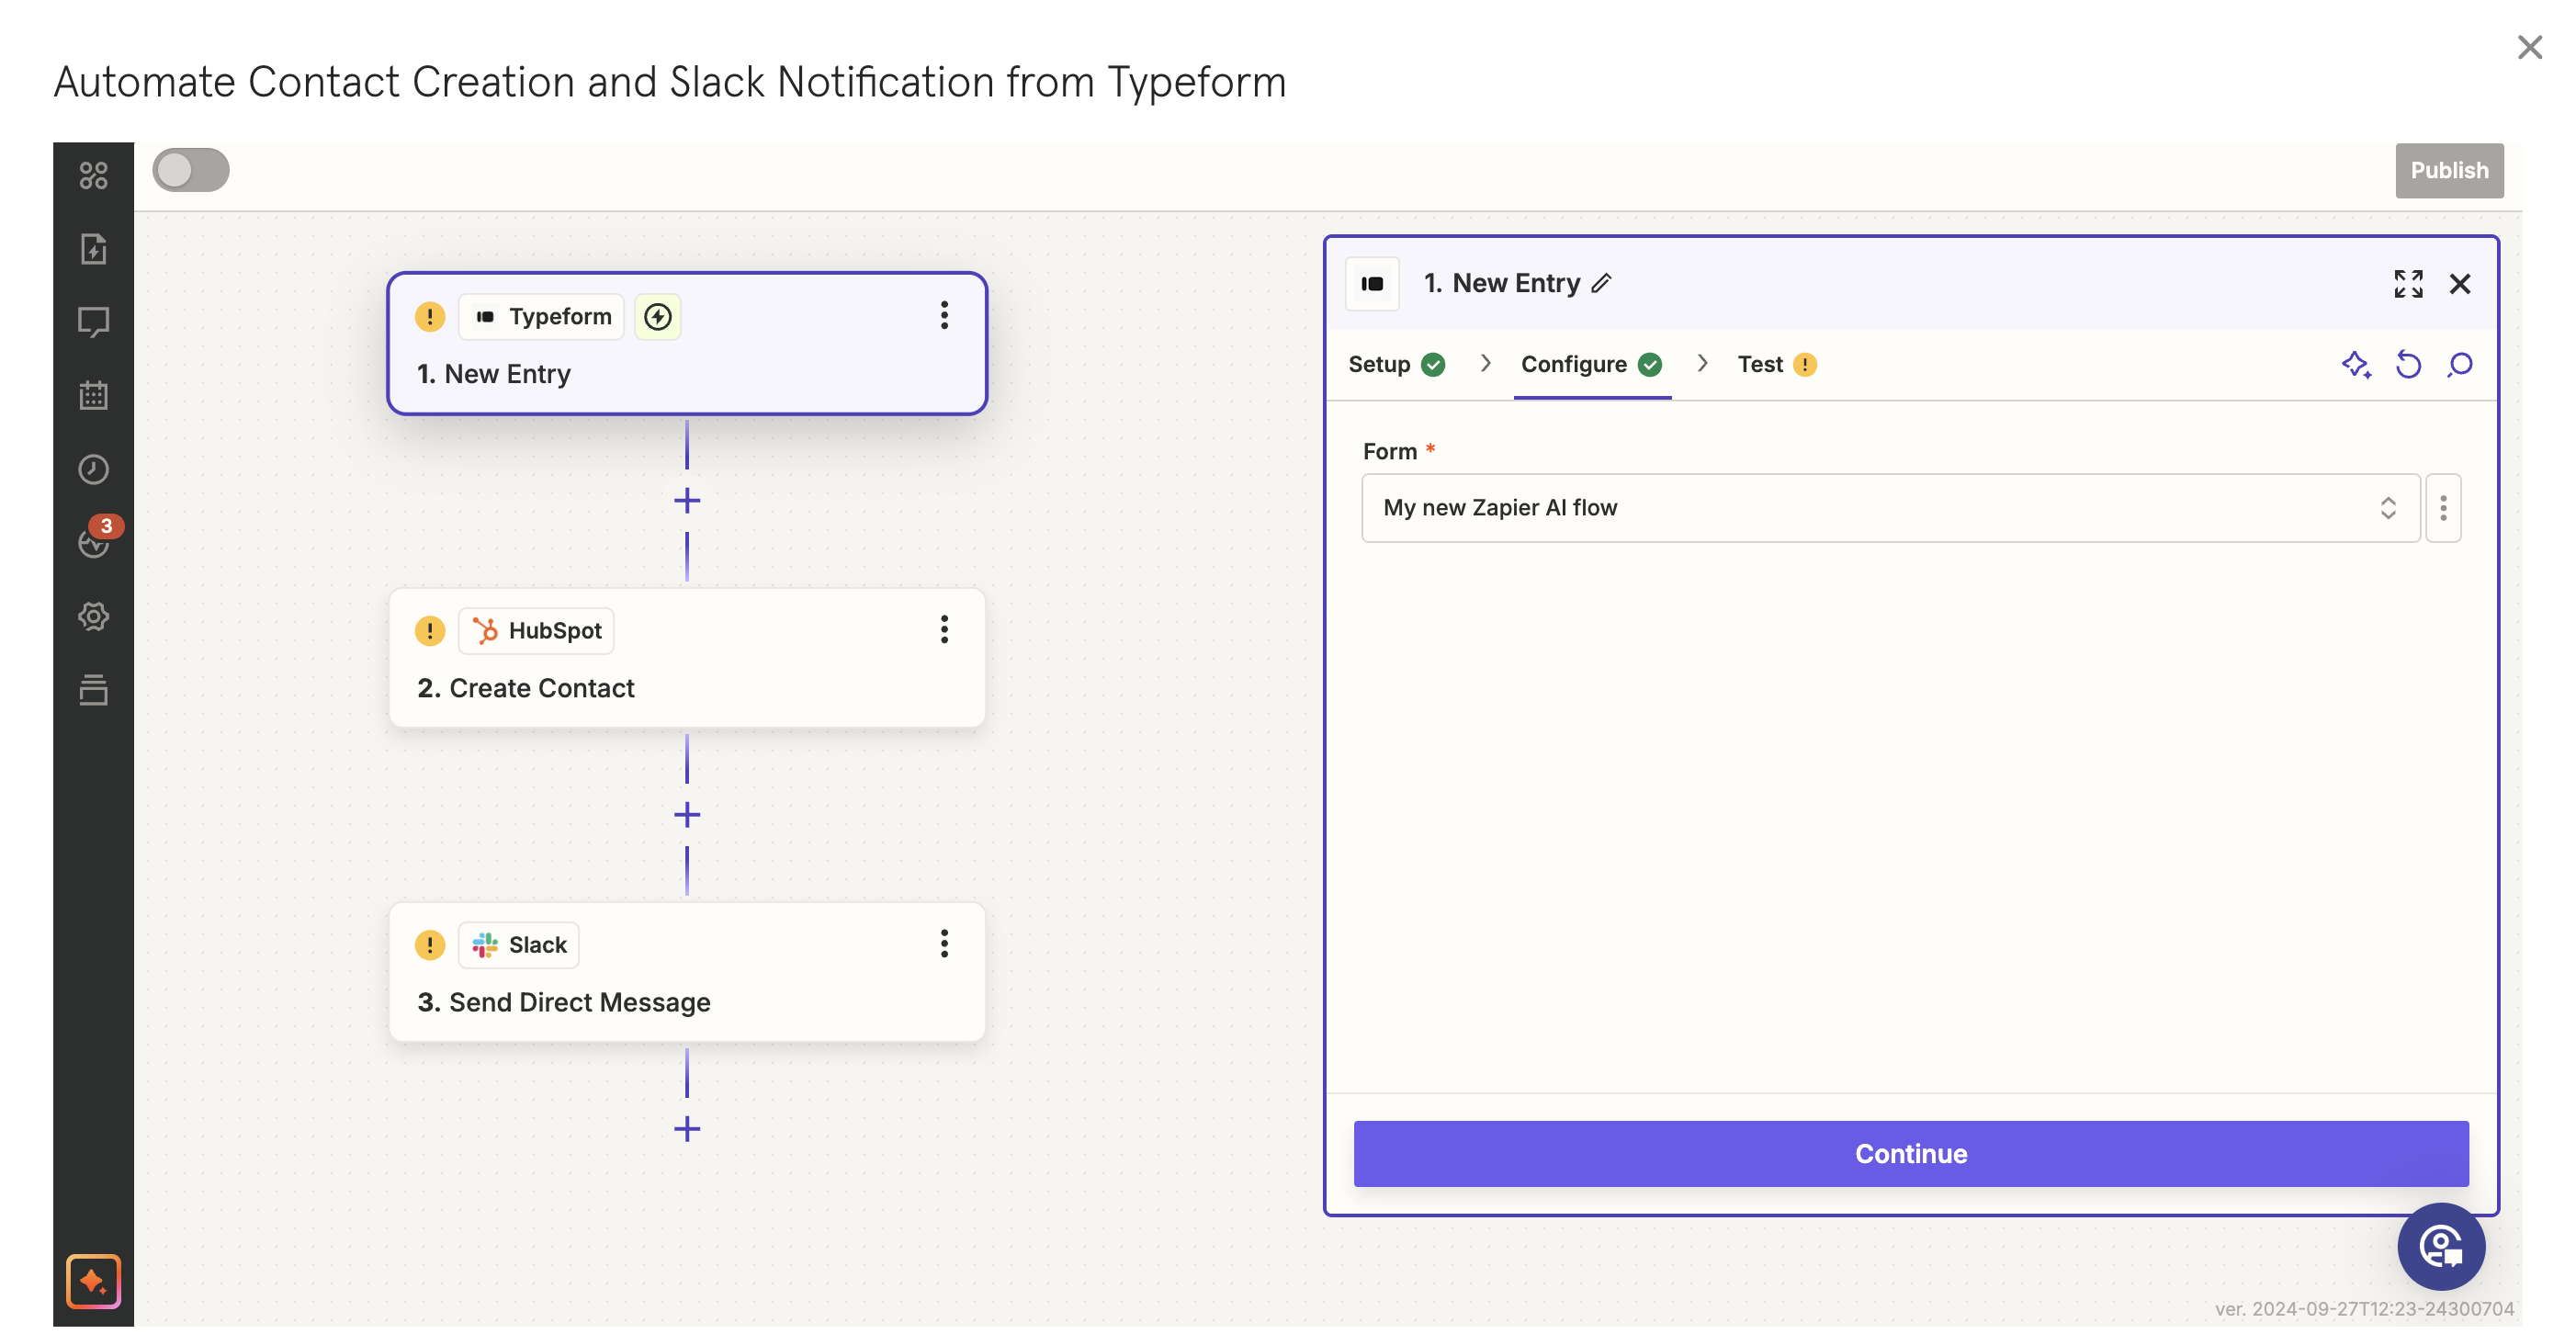Open the Form field options kebab

click(2443, 508)
